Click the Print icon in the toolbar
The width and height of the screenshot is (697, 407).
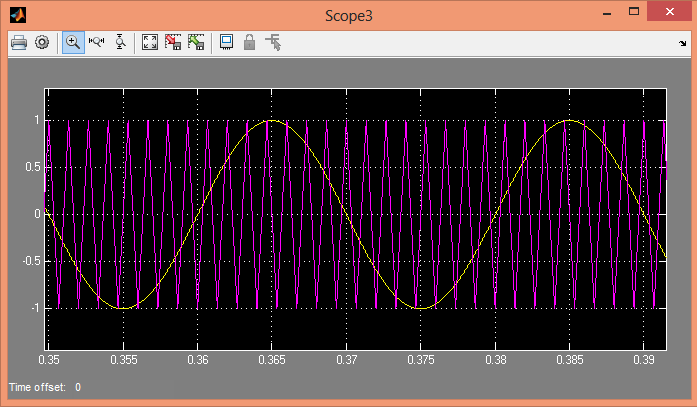tap(18, 42)
